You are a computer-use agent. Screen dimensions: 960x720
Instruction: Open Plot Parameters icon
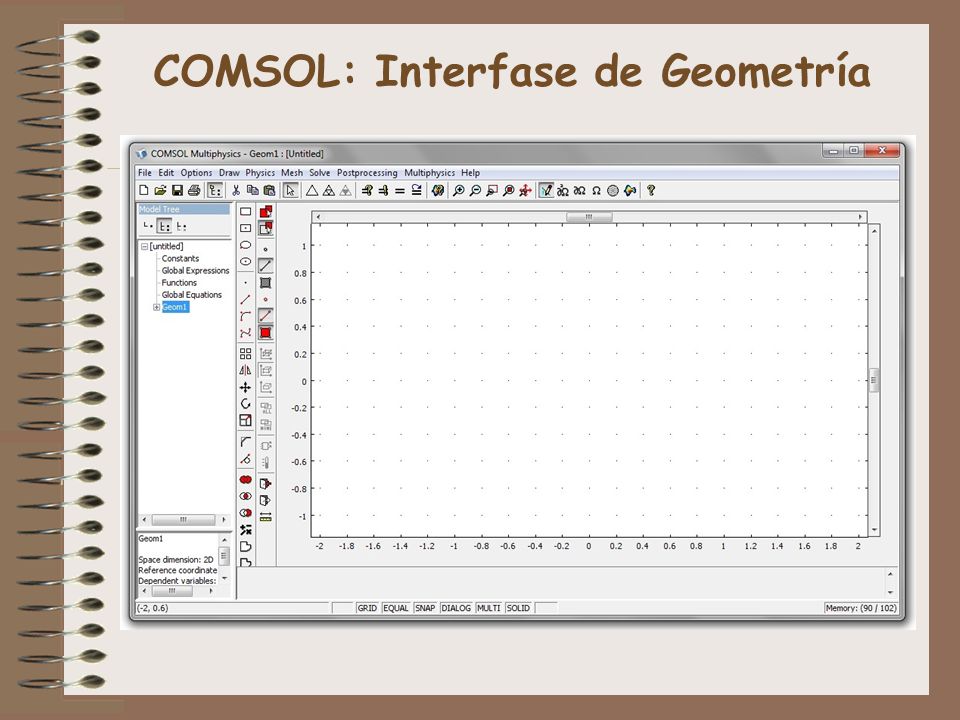437,190
